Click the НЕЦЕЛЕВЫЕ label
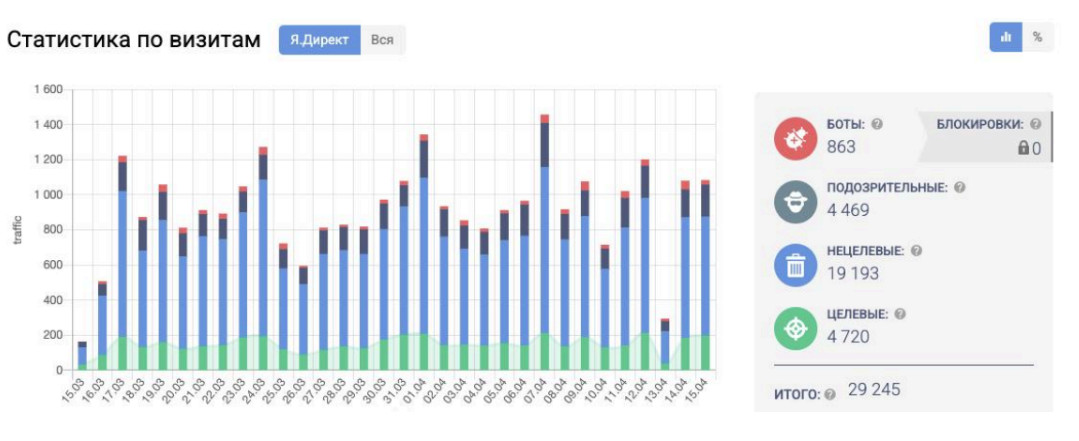1079x441 pixels. coord(866,251)
